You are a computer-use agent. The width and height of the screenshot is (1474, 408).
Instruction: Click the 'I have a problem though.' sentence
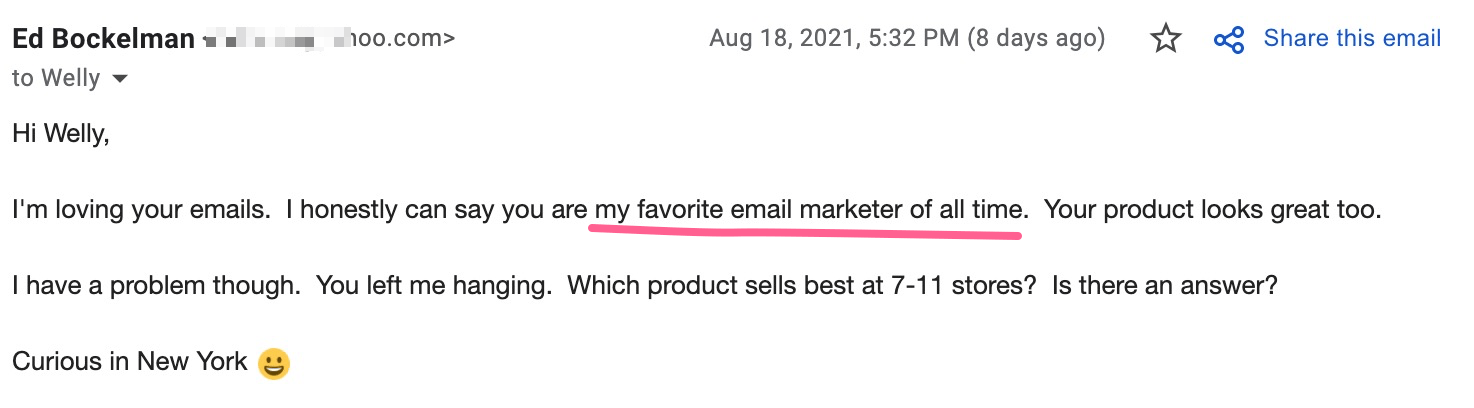(156, 285)
